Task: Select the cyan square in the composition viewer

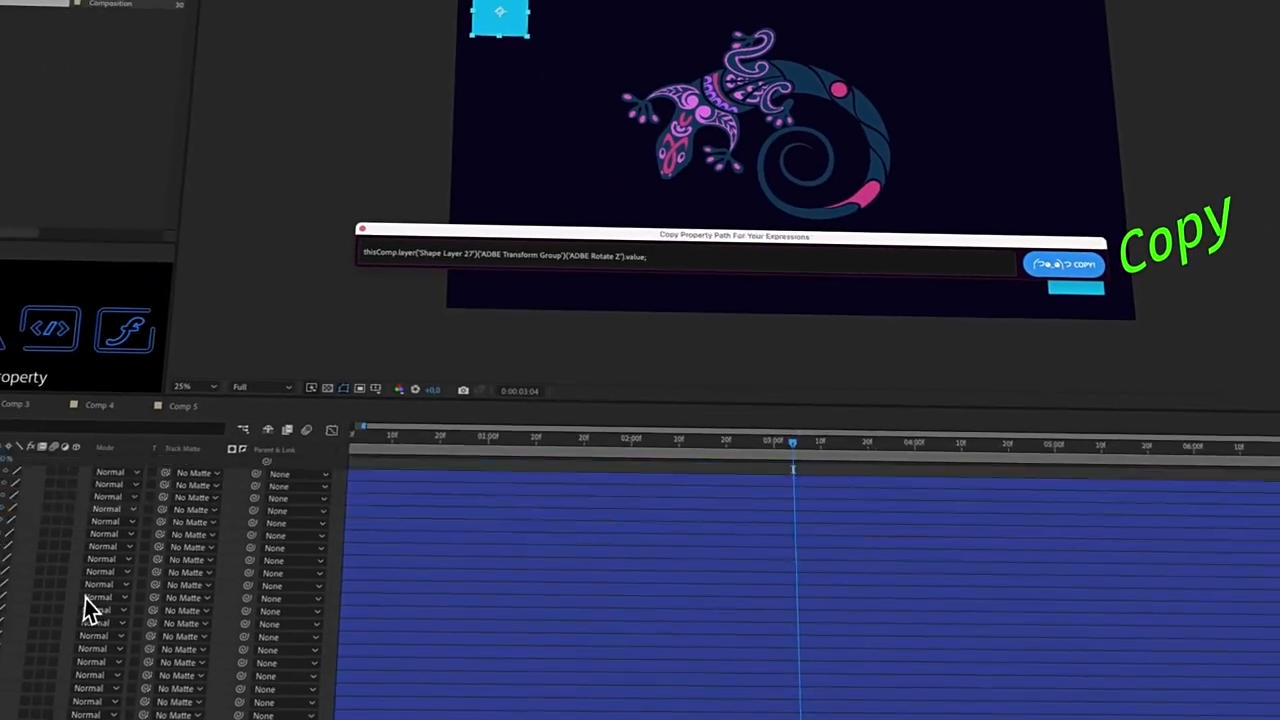Action: pyautogui.click(x=499, y=19)
